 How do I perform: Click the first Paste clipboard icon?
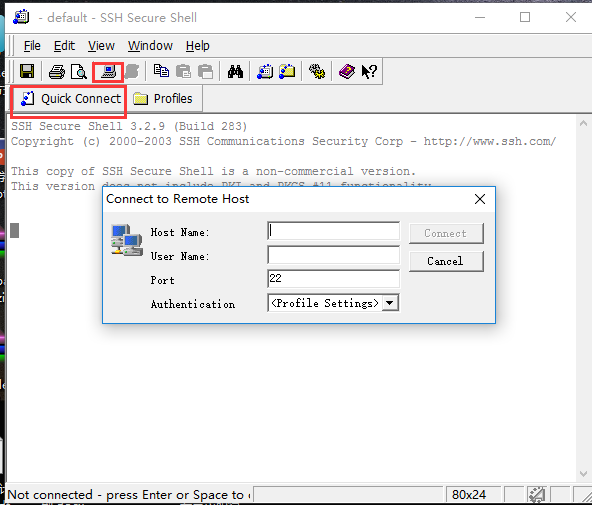pos(183,71)
